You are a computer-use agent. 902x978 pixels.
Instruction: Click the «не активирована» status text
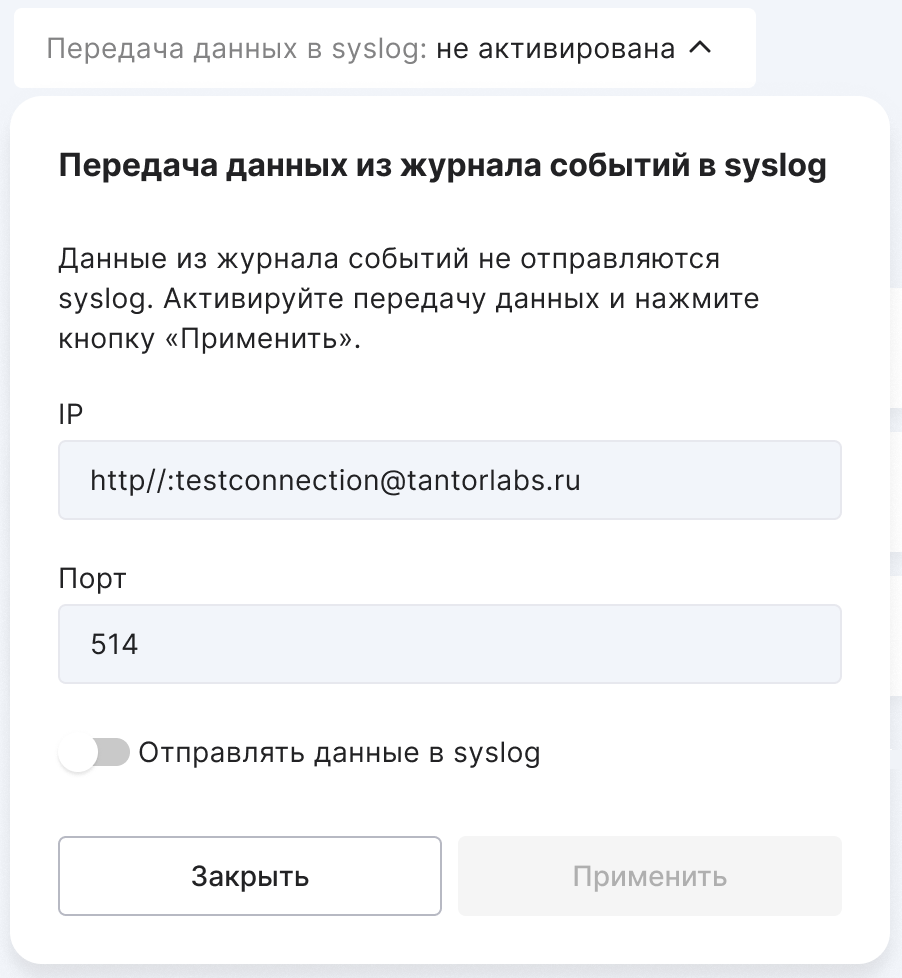click(556, 48)
